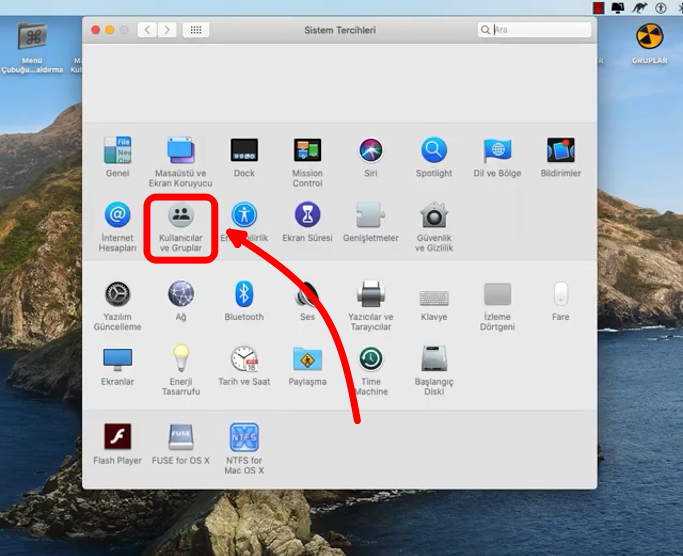Open the GRUPLAR desktop item
The width and height of the screenshot is (683, 556).
pos(649,38)
